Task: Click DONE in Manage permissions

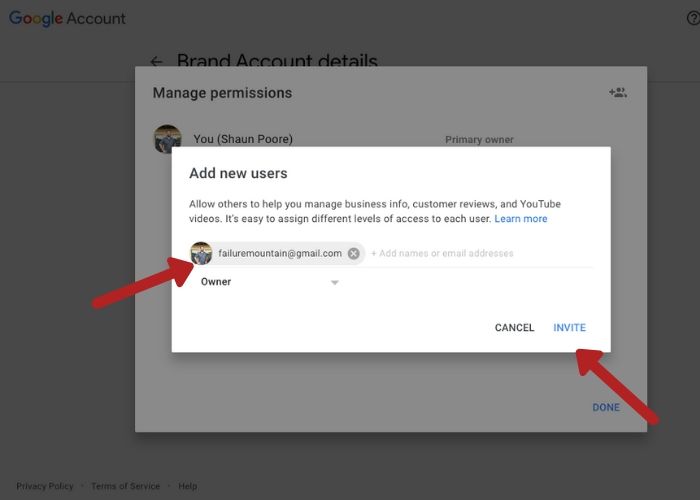Action: pos(606,407)
